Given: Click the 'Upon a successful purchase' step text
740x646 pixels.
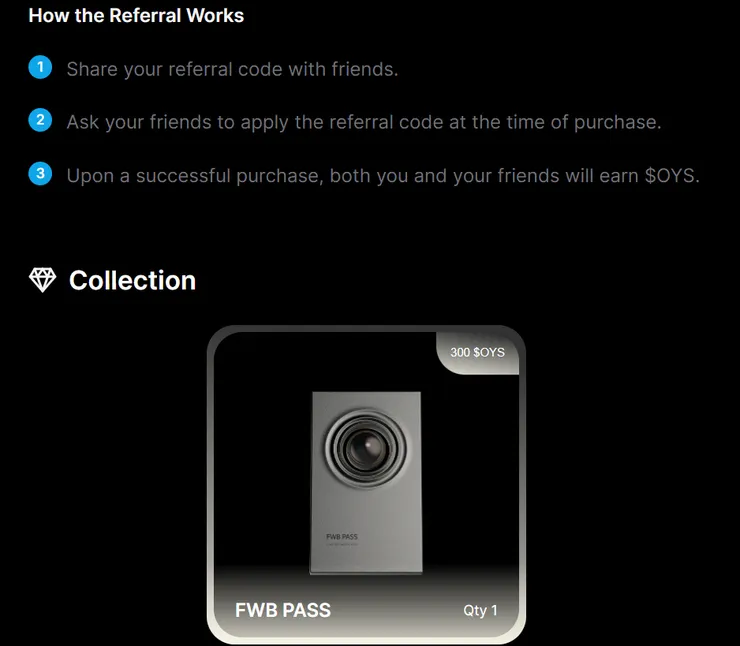Looking at the screenshot, I should coord(383,176).
